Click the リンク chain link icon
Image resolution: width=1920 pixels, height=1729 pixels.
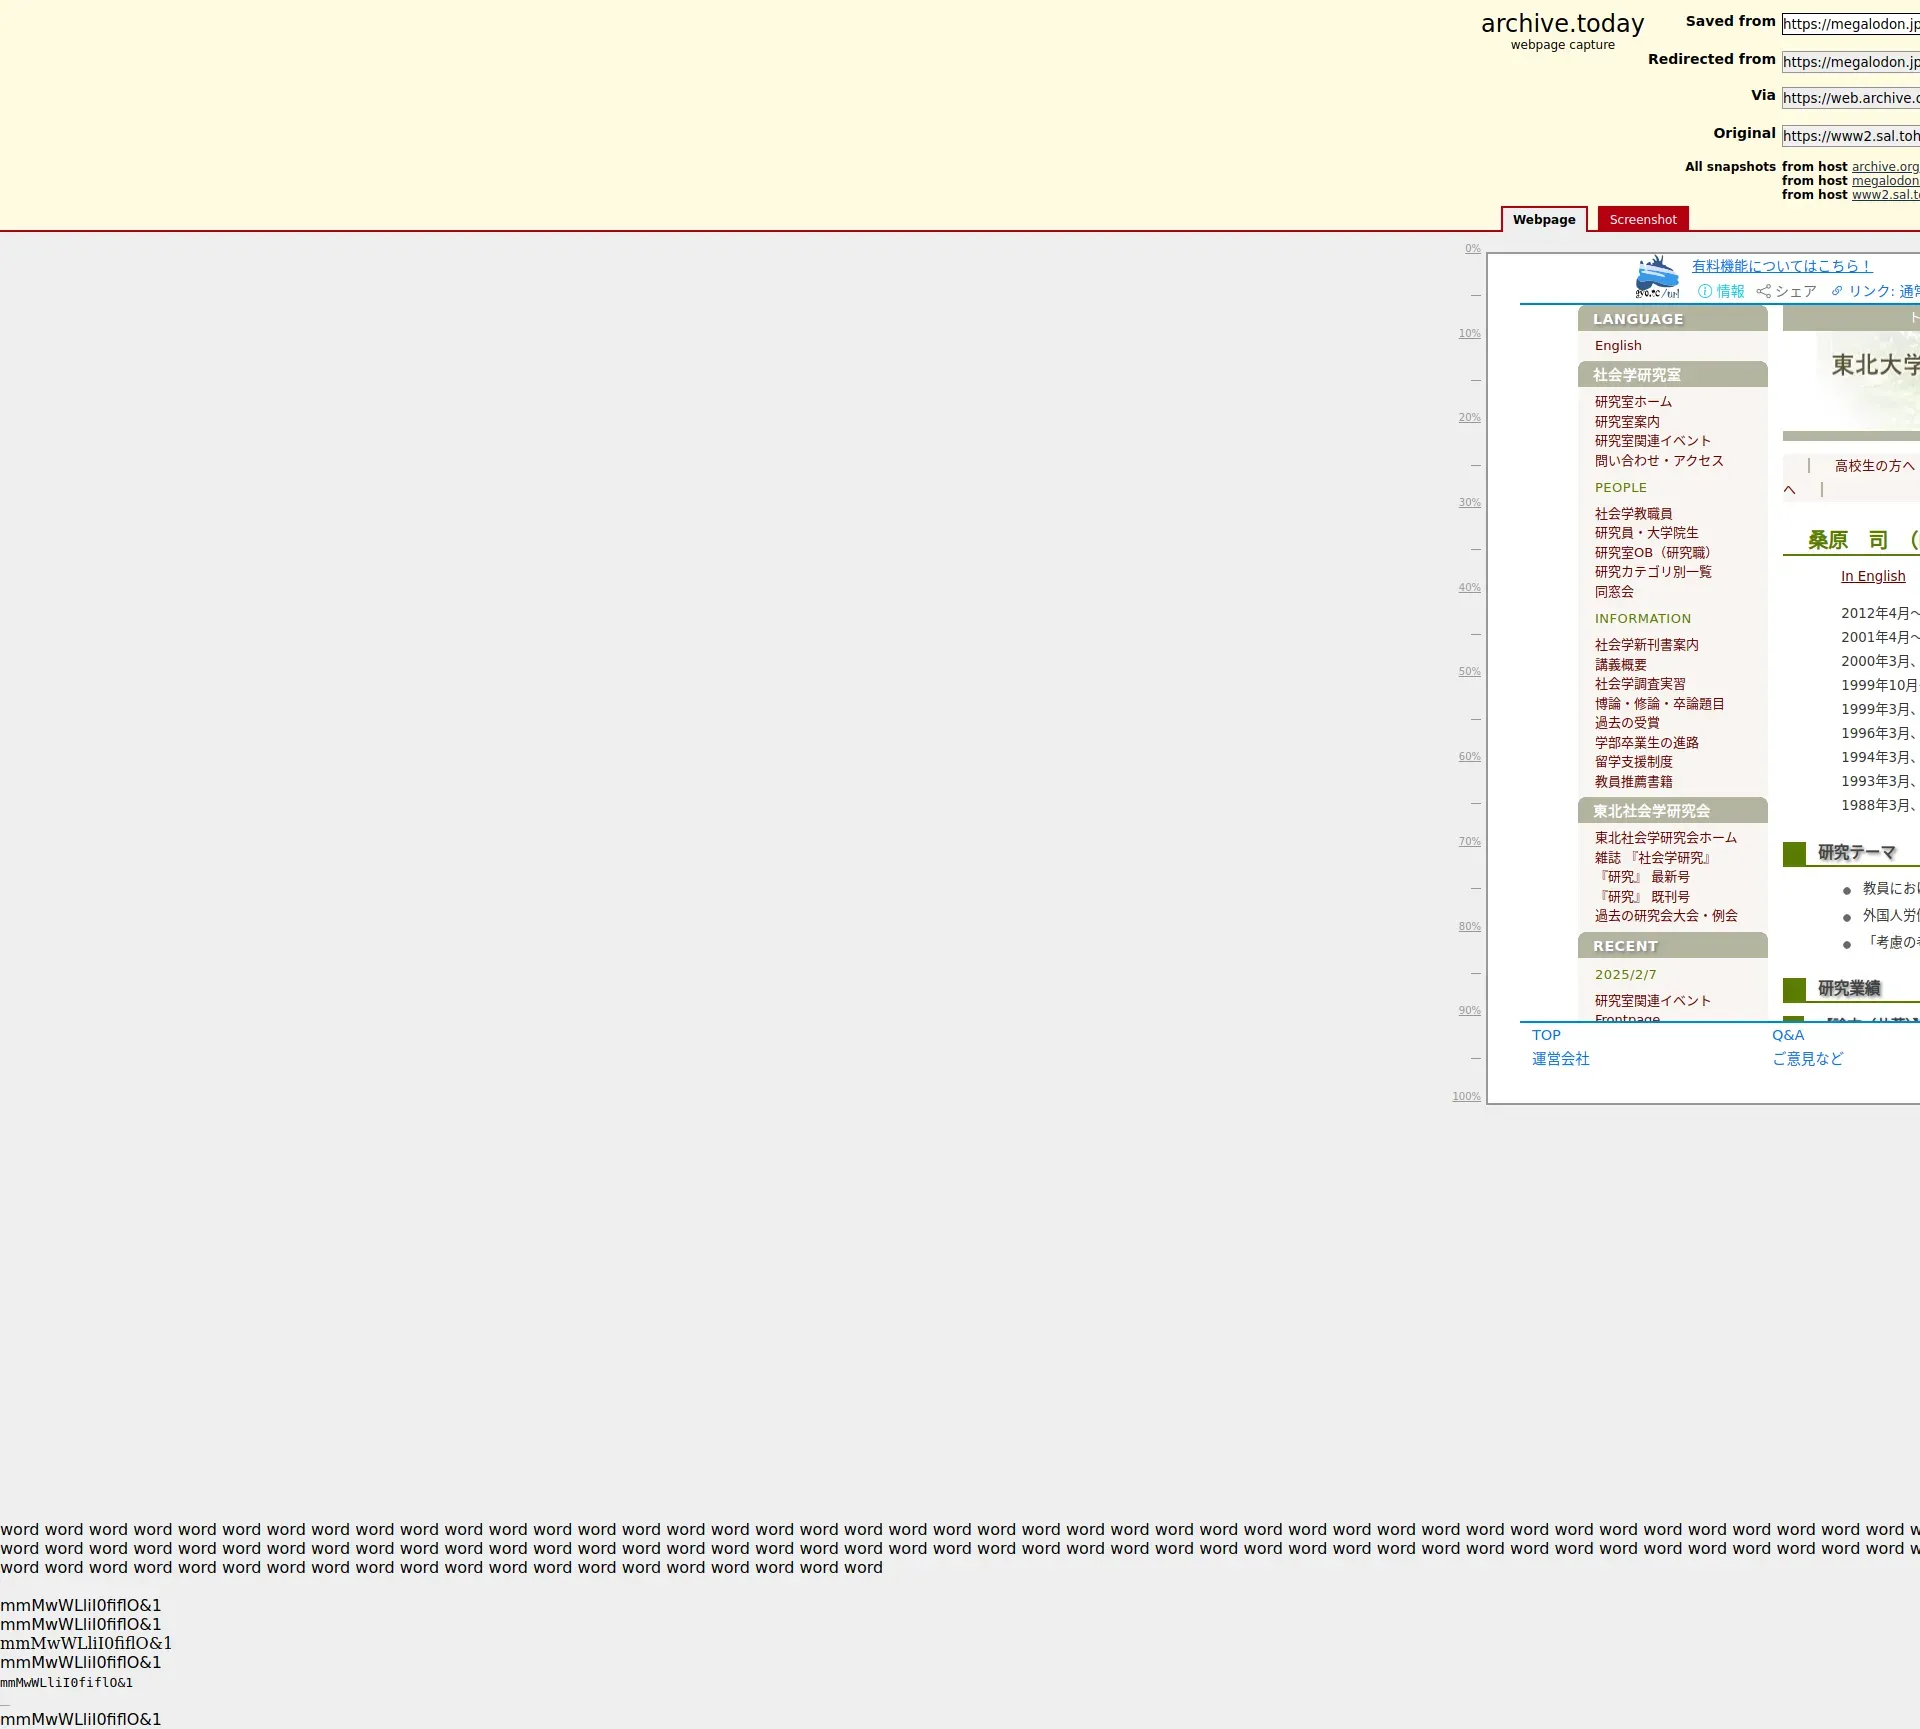coord(1837,291)
